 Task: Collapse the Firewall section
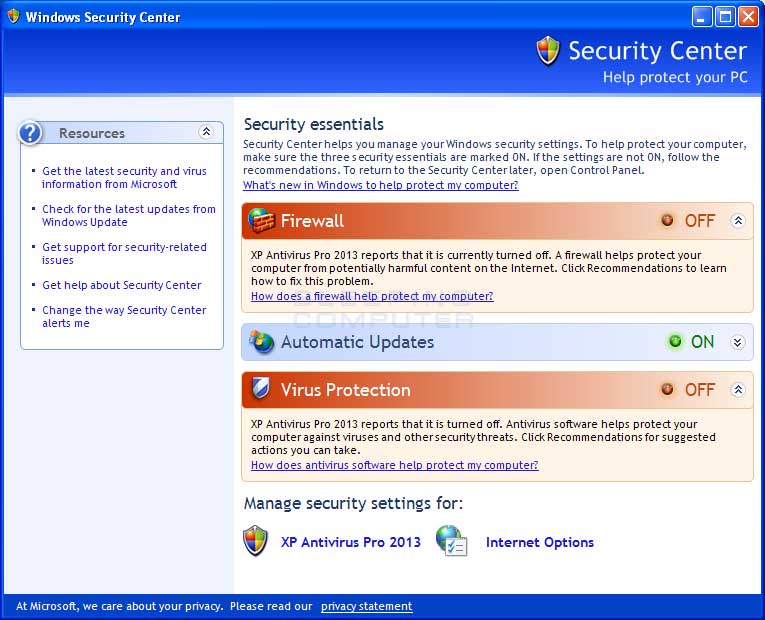pos(738,220)
